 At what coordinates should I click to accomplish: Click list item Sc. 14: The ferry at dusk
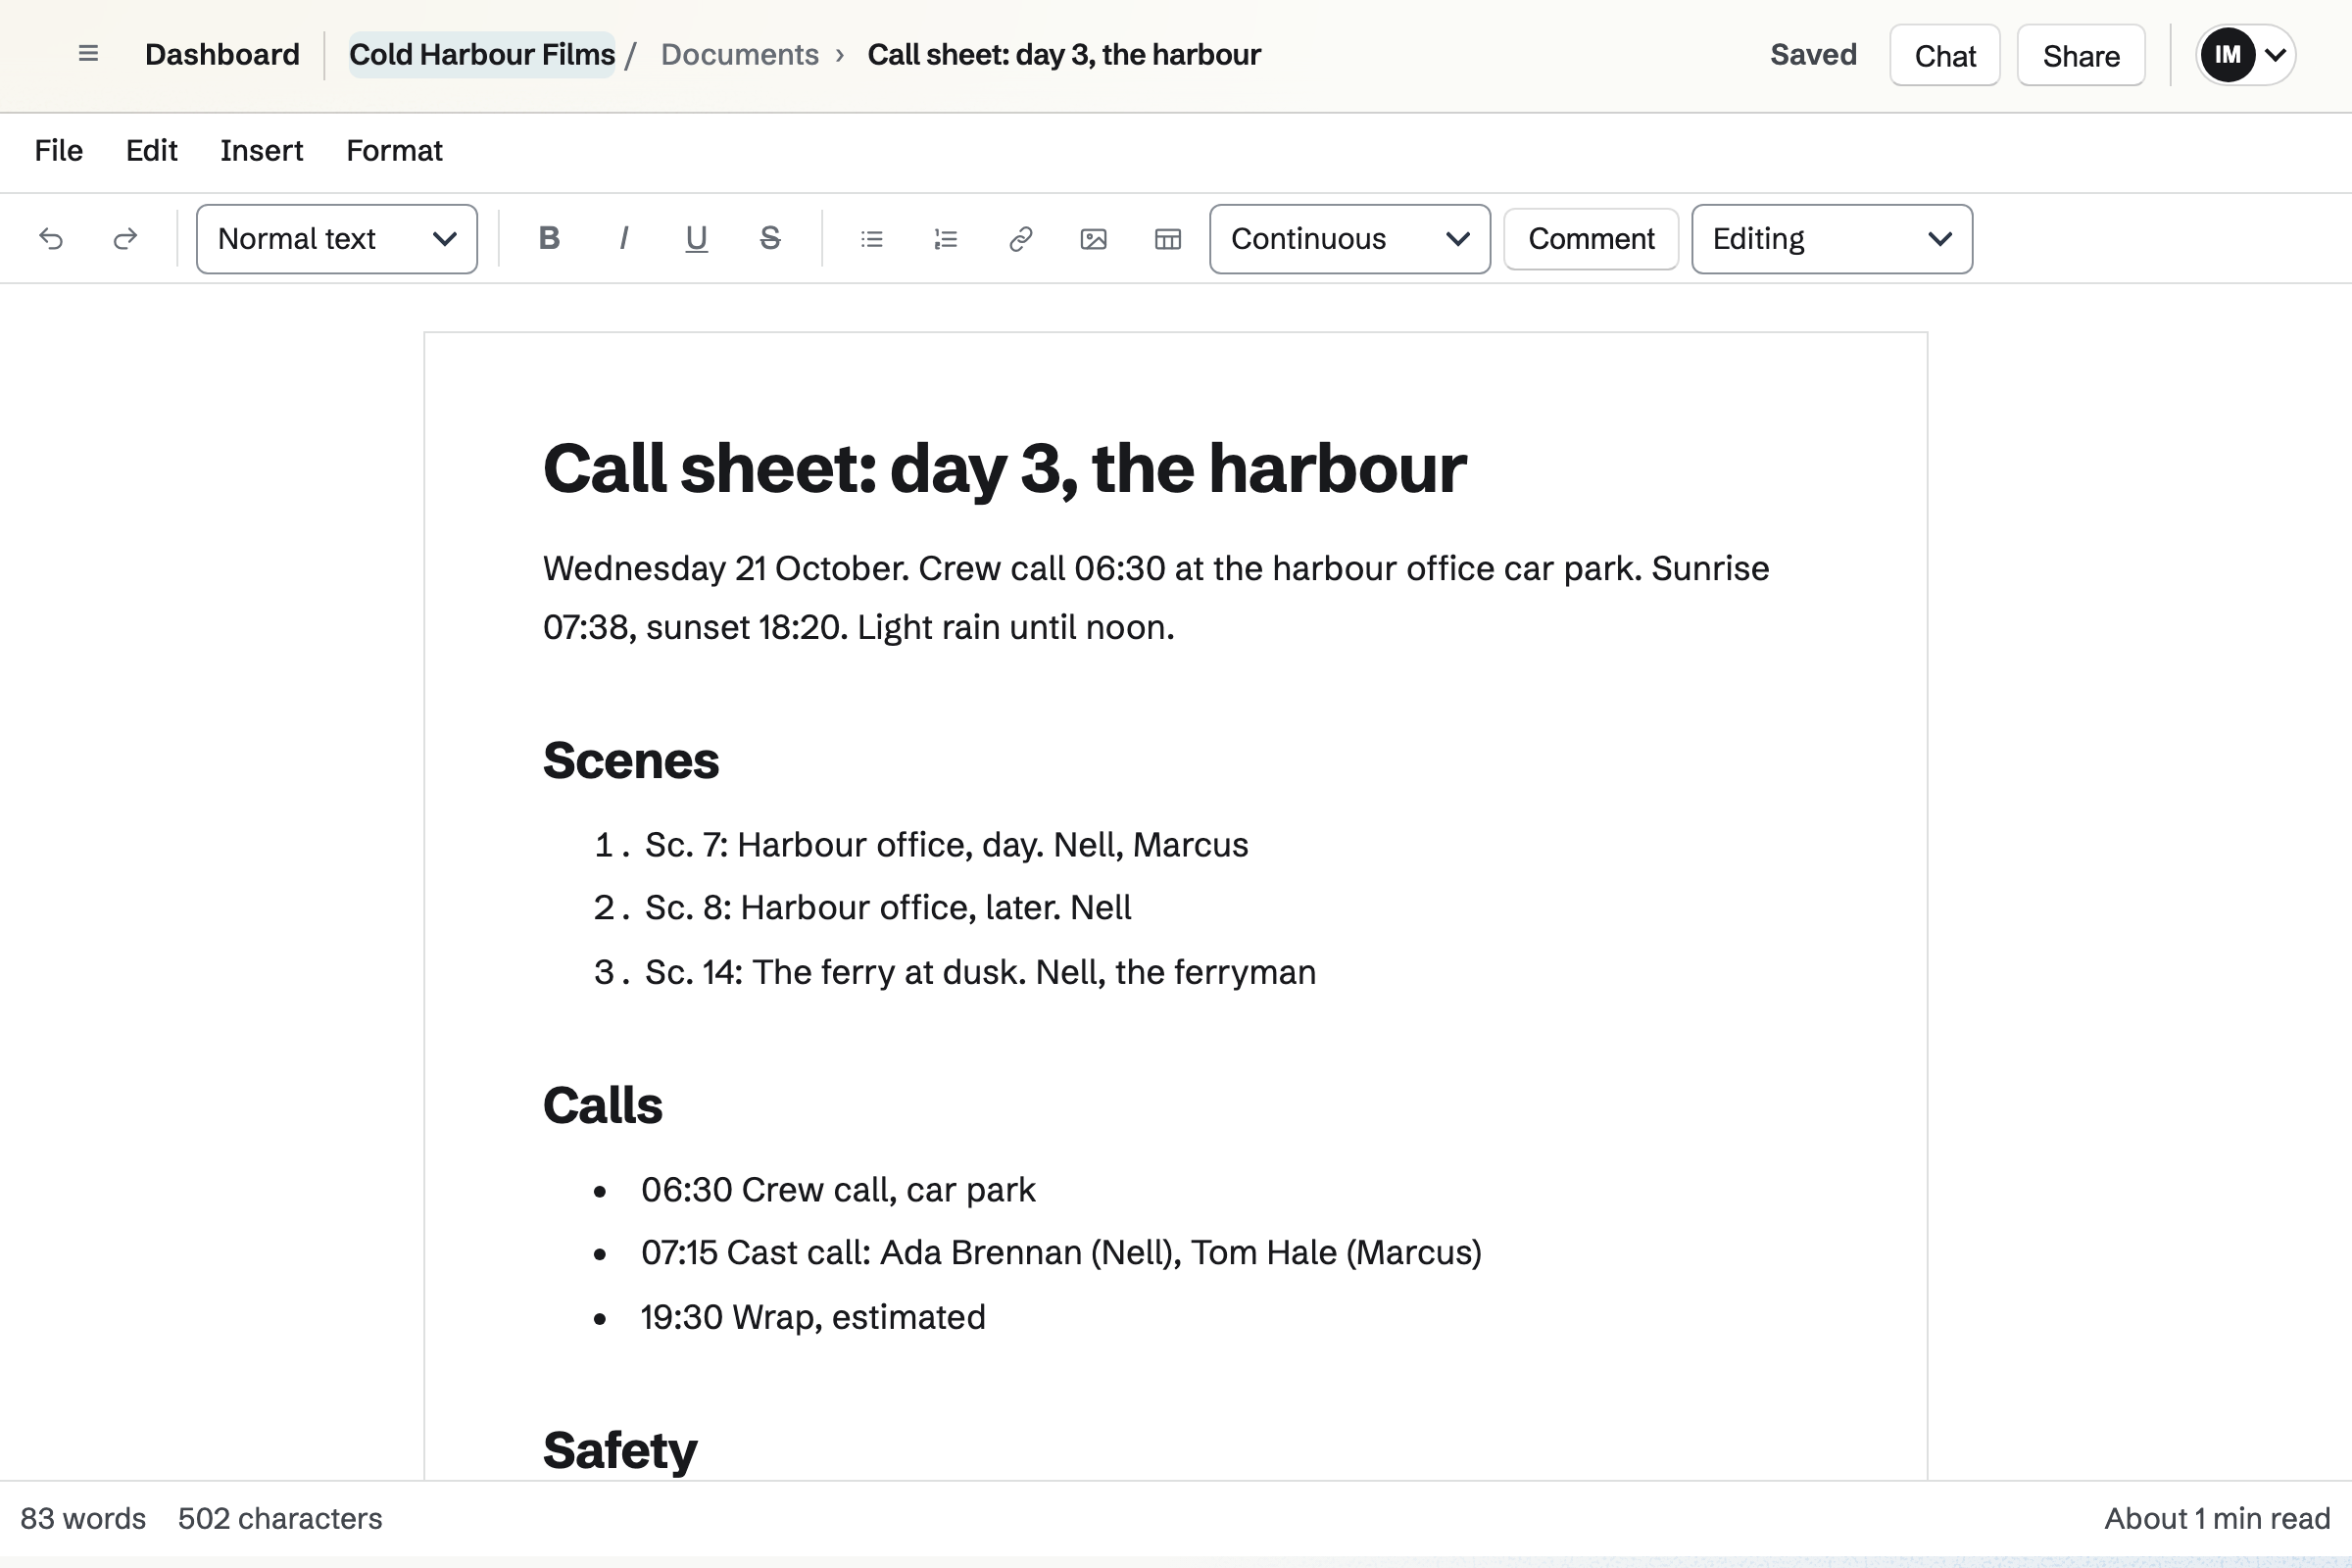click(980, 972)
